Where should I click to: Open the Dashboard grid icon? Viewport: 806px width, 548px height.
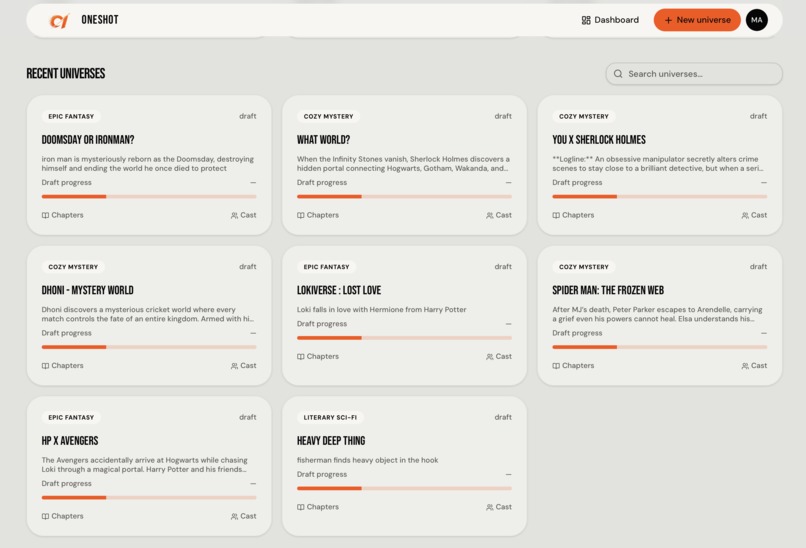coord(586,20)
